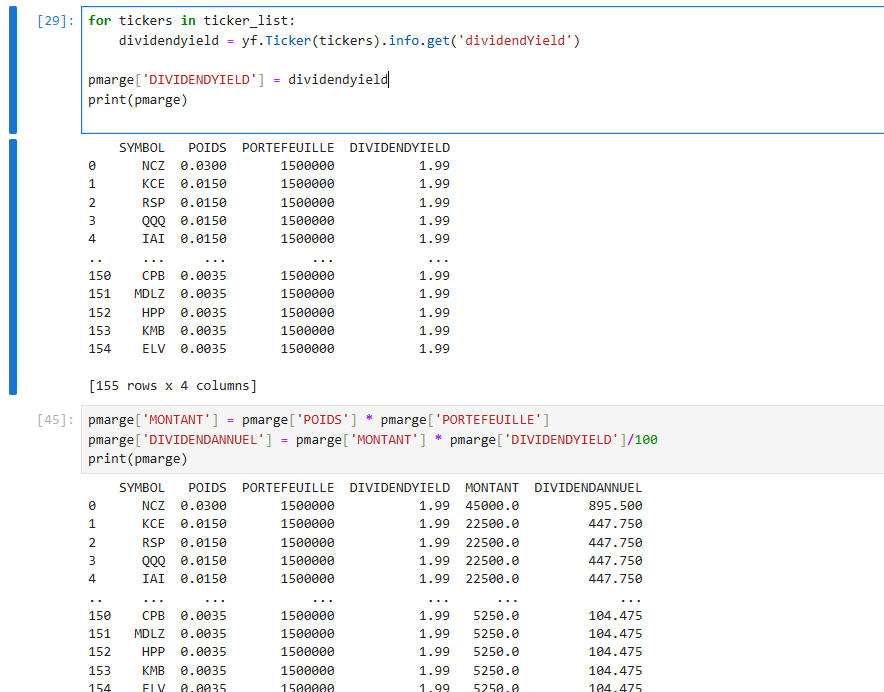Click the '[155 rows x 4 columns]' summary text
Screen dimensions: 884x692
coord(173,386)
